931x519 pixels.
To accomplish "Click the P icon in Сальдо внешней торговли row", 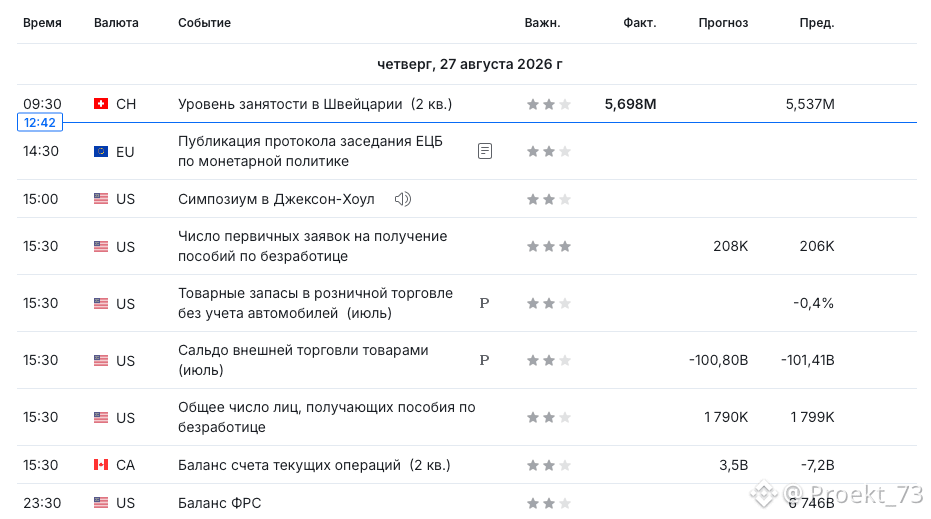I will pos(484,360).
